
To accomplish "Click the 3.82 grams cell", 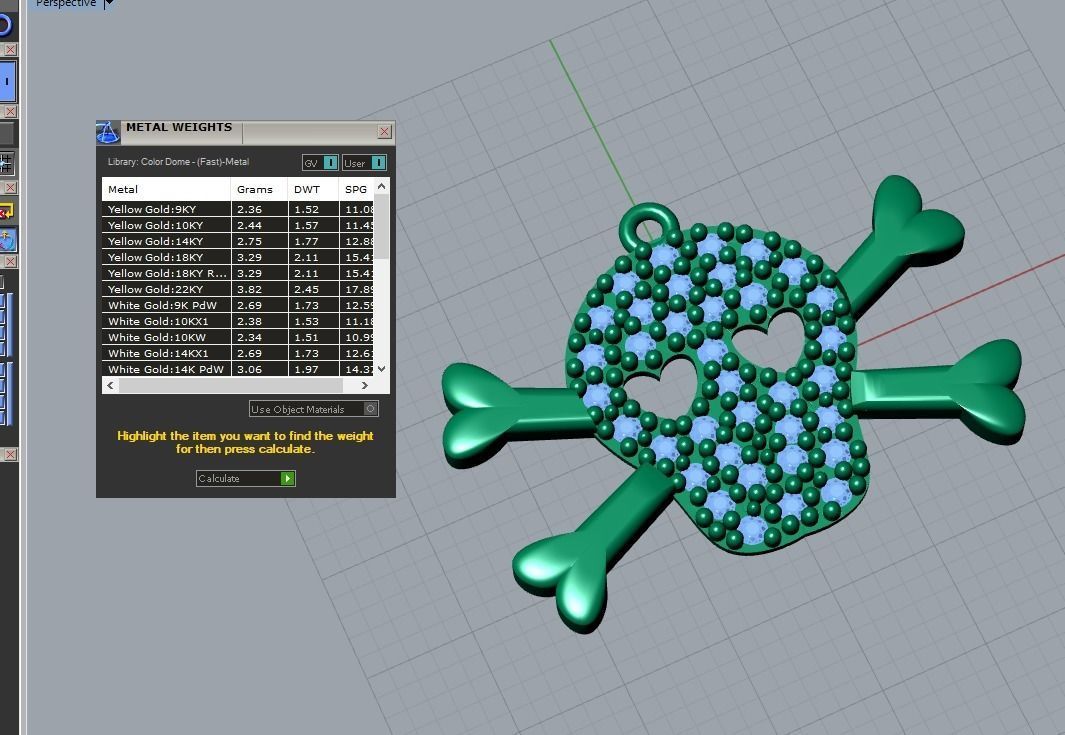I will [259, 289].
